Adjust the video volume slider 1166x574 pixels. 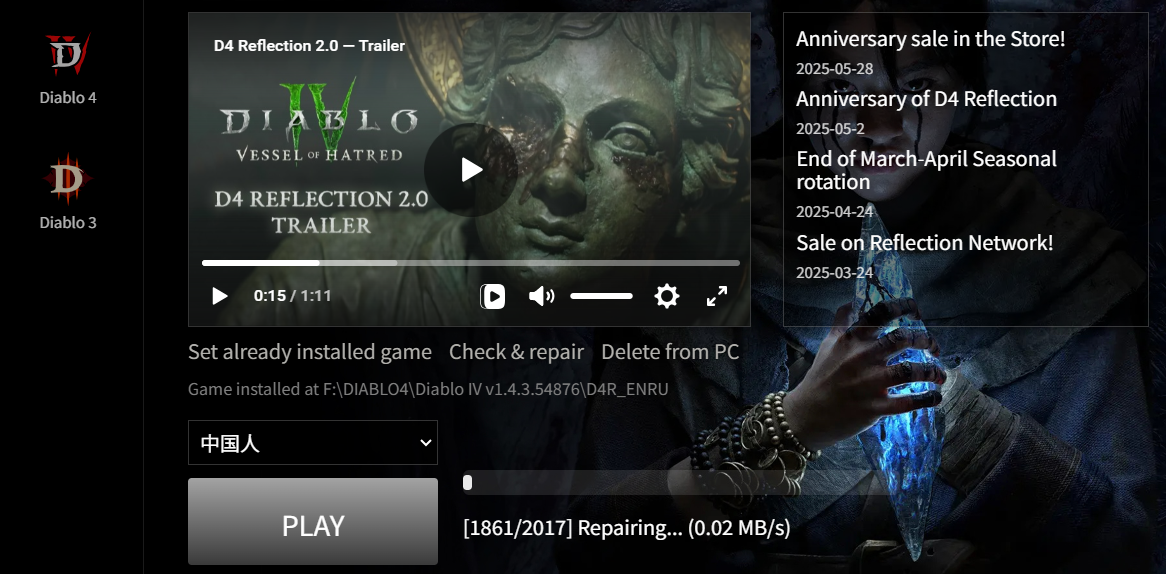(602, 296)
